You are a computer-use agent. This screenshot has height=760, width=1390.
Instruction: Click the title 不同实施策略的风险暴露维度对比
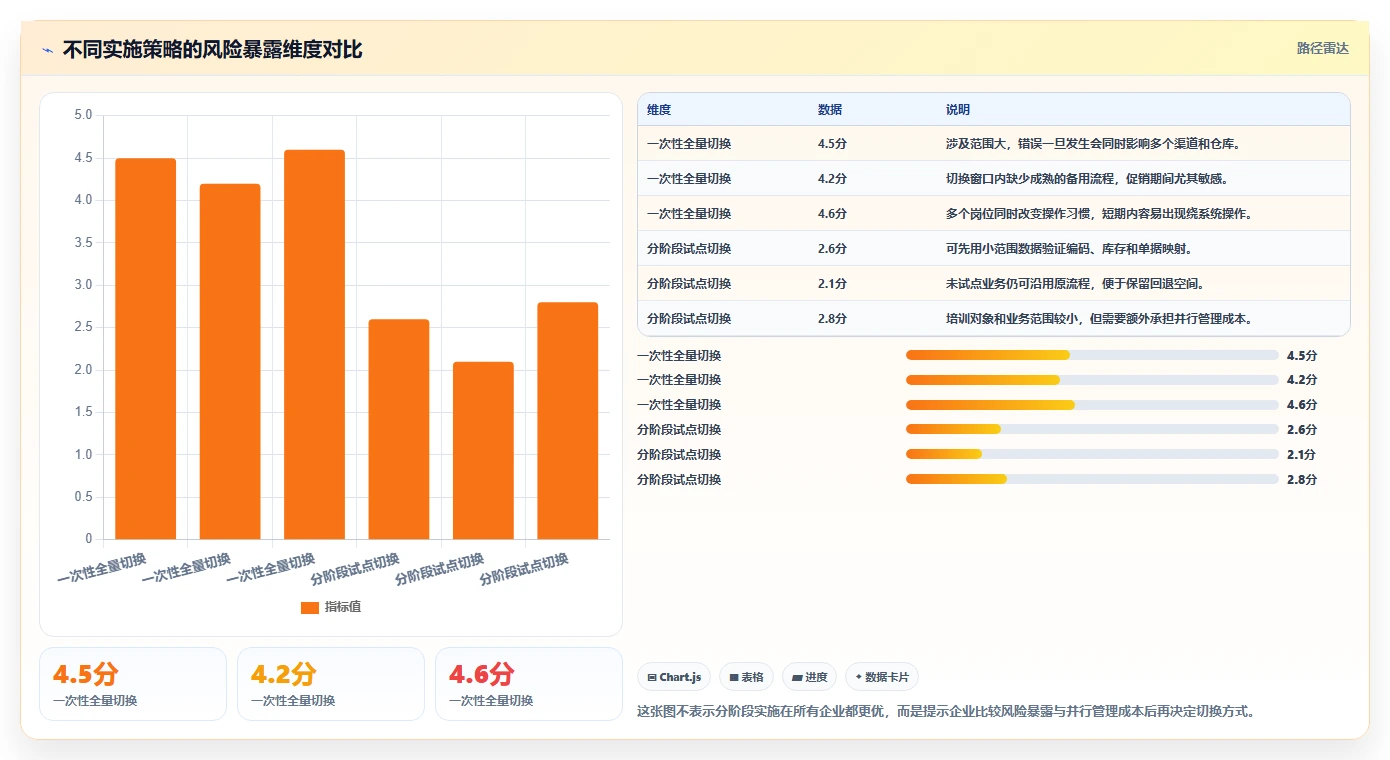click(212, 50)
